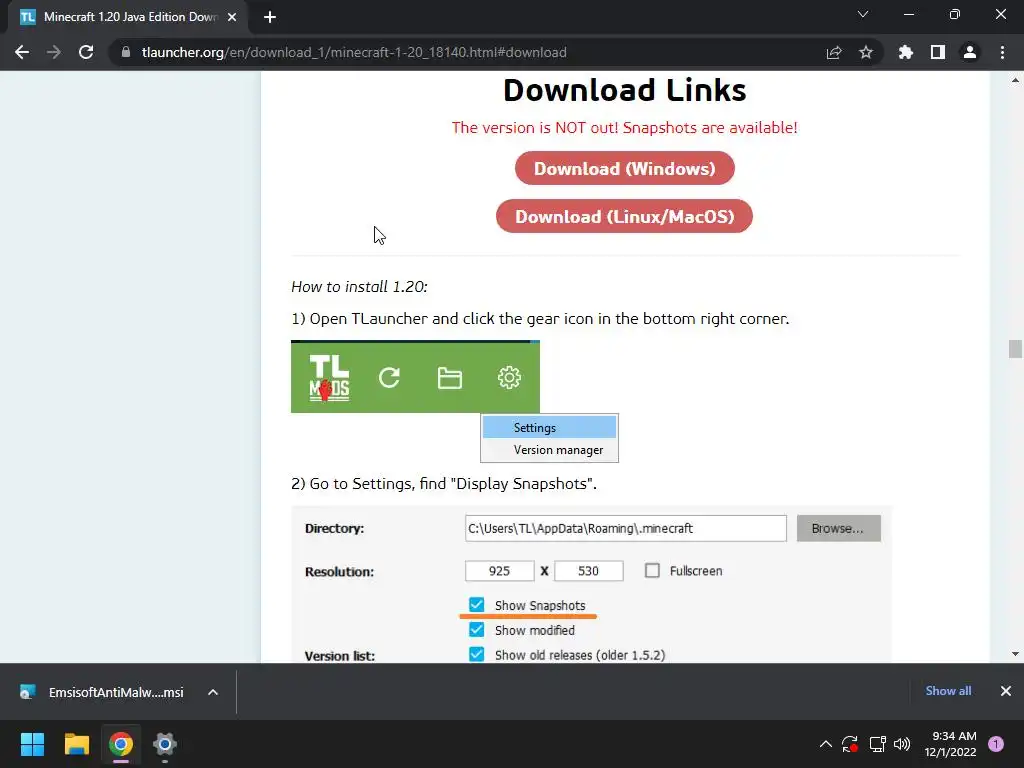Open a new browser tab
The image size is (1024, 768).
270,17
